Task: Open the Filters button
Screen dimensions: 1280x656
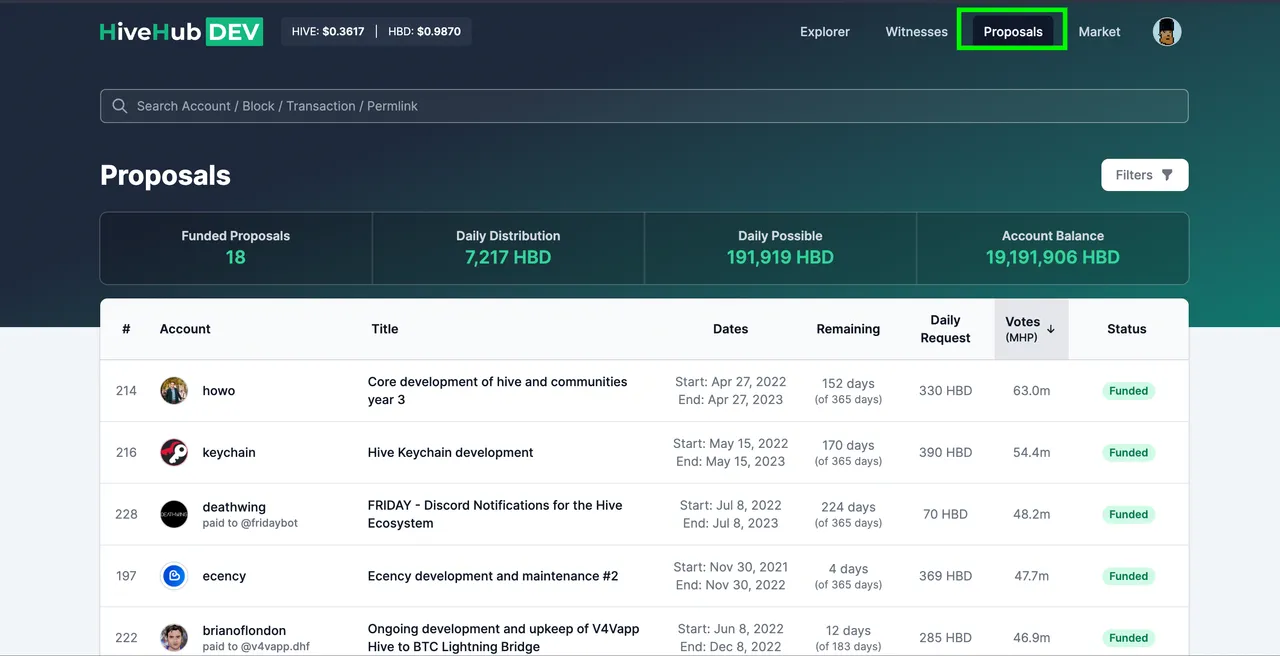Action: point(1145,175)
